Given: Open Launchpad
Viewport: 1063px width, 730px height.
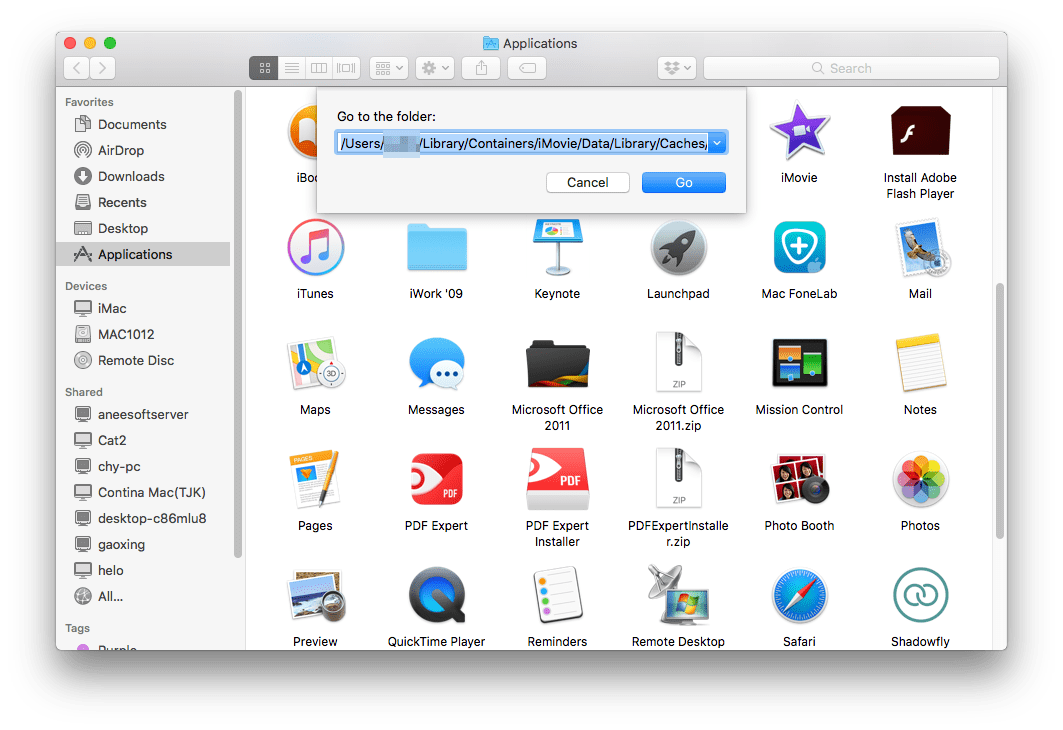Looking at the screenshot, I should pos(678,247).
